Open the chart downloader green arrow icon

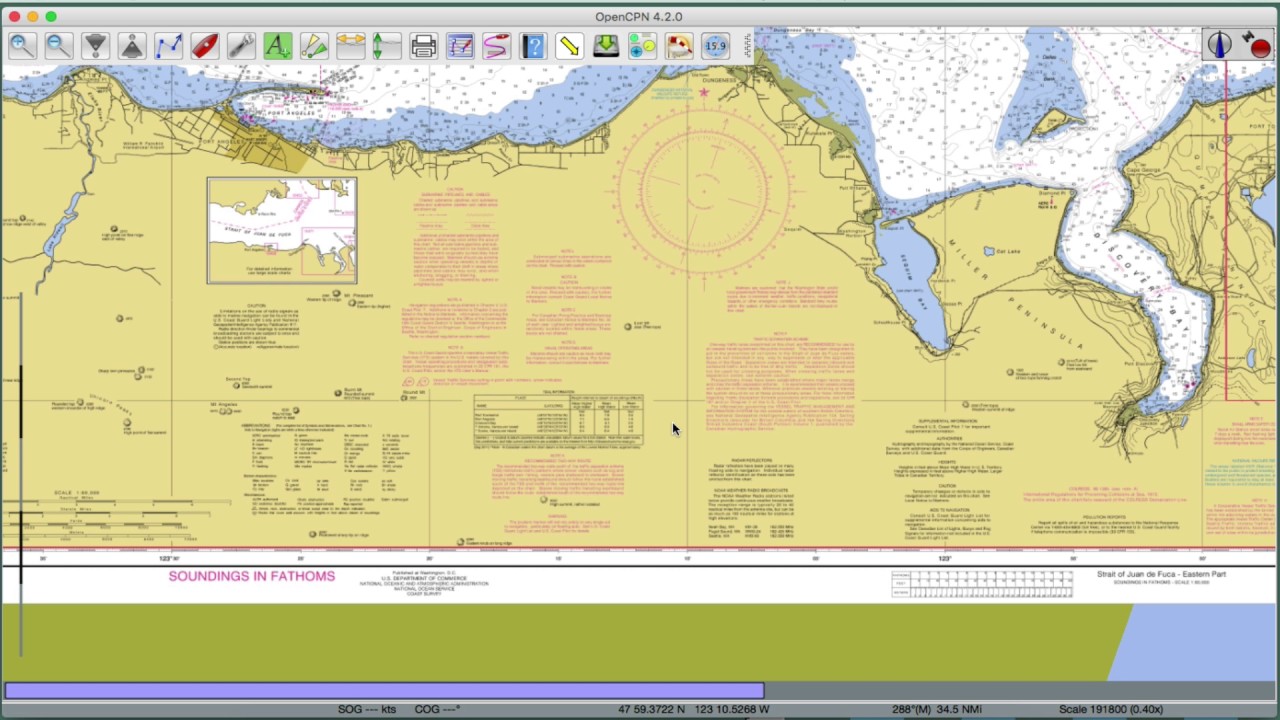point(606,46)
